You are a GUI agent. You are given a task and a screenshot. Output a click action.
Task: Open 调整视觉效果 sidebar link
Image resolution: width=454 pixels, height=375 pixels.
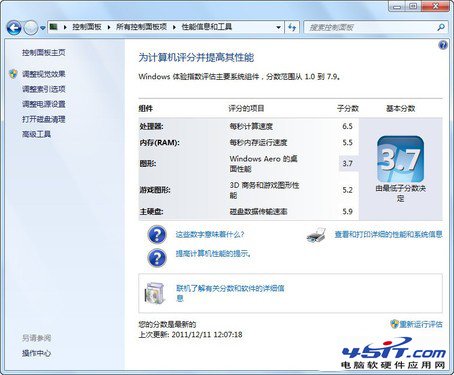click(x=44, y=74)
